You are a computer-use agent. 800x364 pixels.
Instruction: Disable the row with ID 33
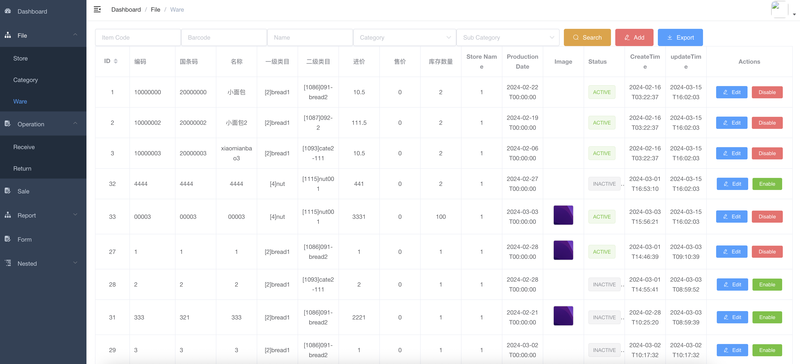[767, 217]
